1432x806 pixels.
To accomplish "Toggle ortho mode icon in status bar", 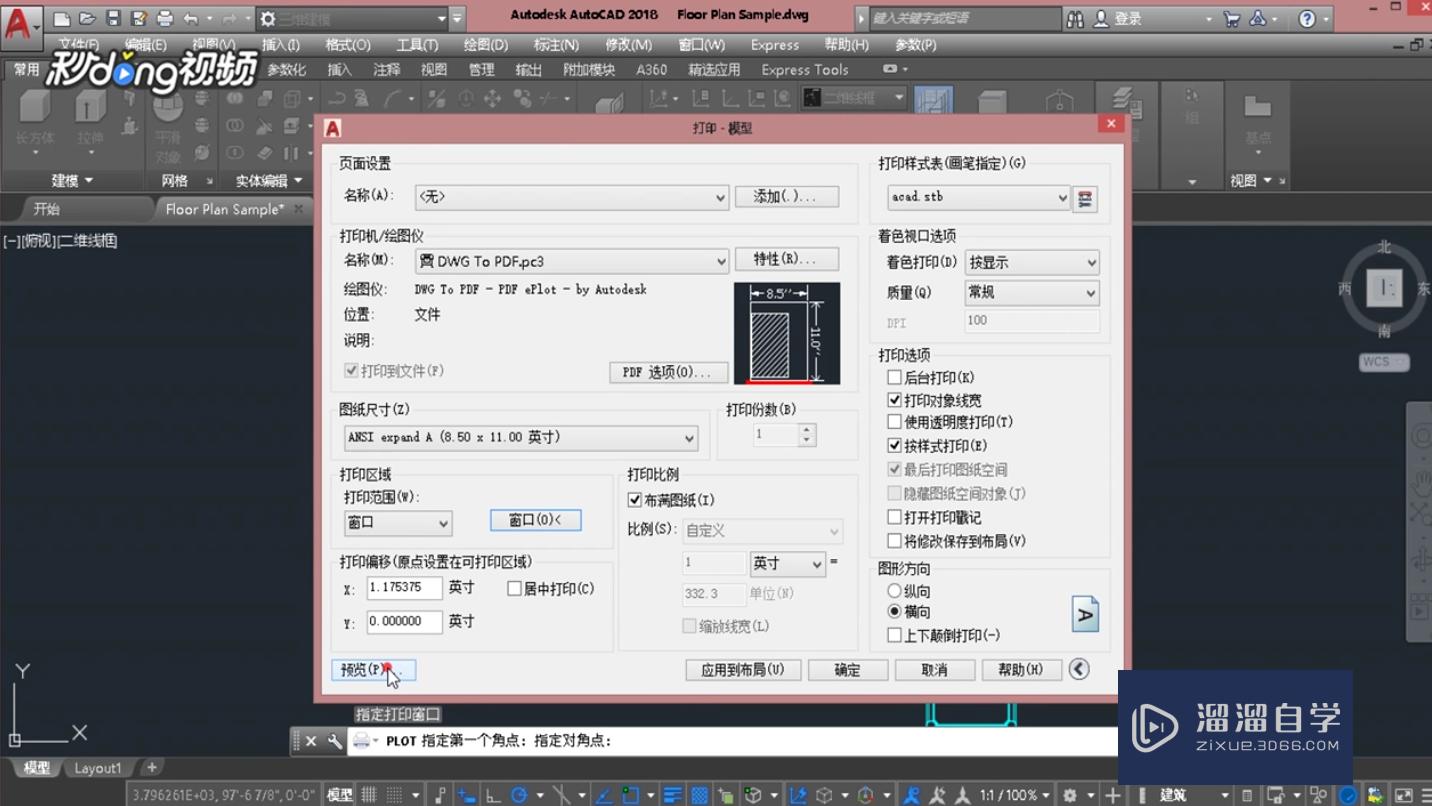I will tap(493, 795).
